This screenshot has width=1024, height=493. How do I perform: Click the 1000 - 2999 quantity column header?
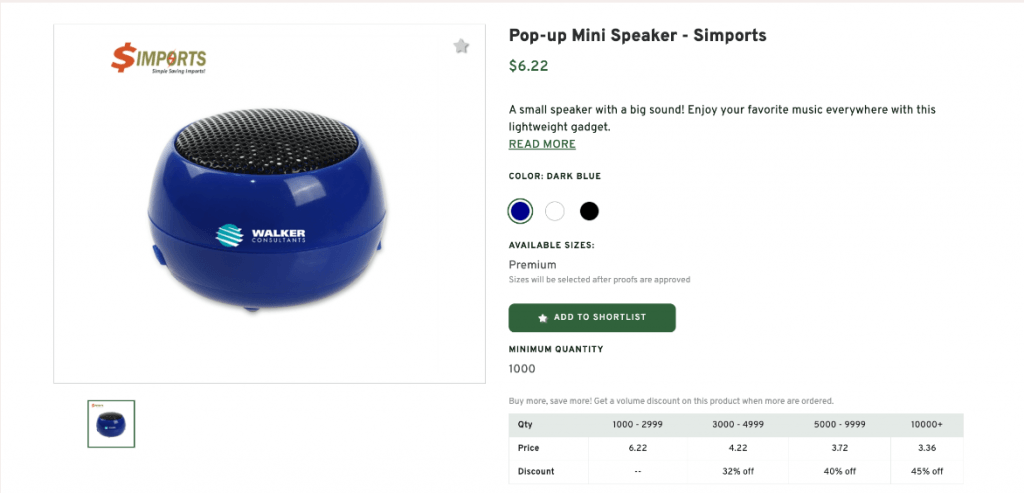pyautogui.click(x=638, y=425)
